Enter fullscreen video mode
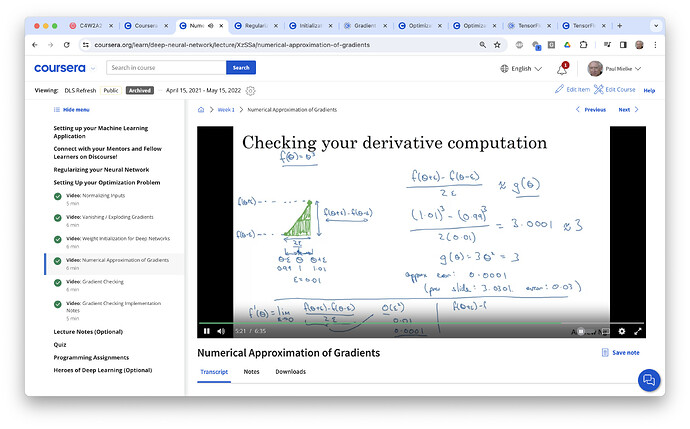690x429 pixels. click(638, 331)
